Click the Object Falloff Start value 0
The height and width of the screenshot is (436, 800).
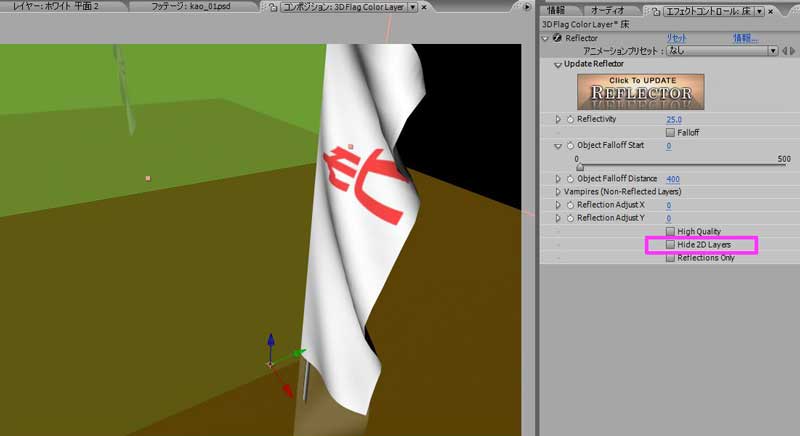[x=669, y=146]
